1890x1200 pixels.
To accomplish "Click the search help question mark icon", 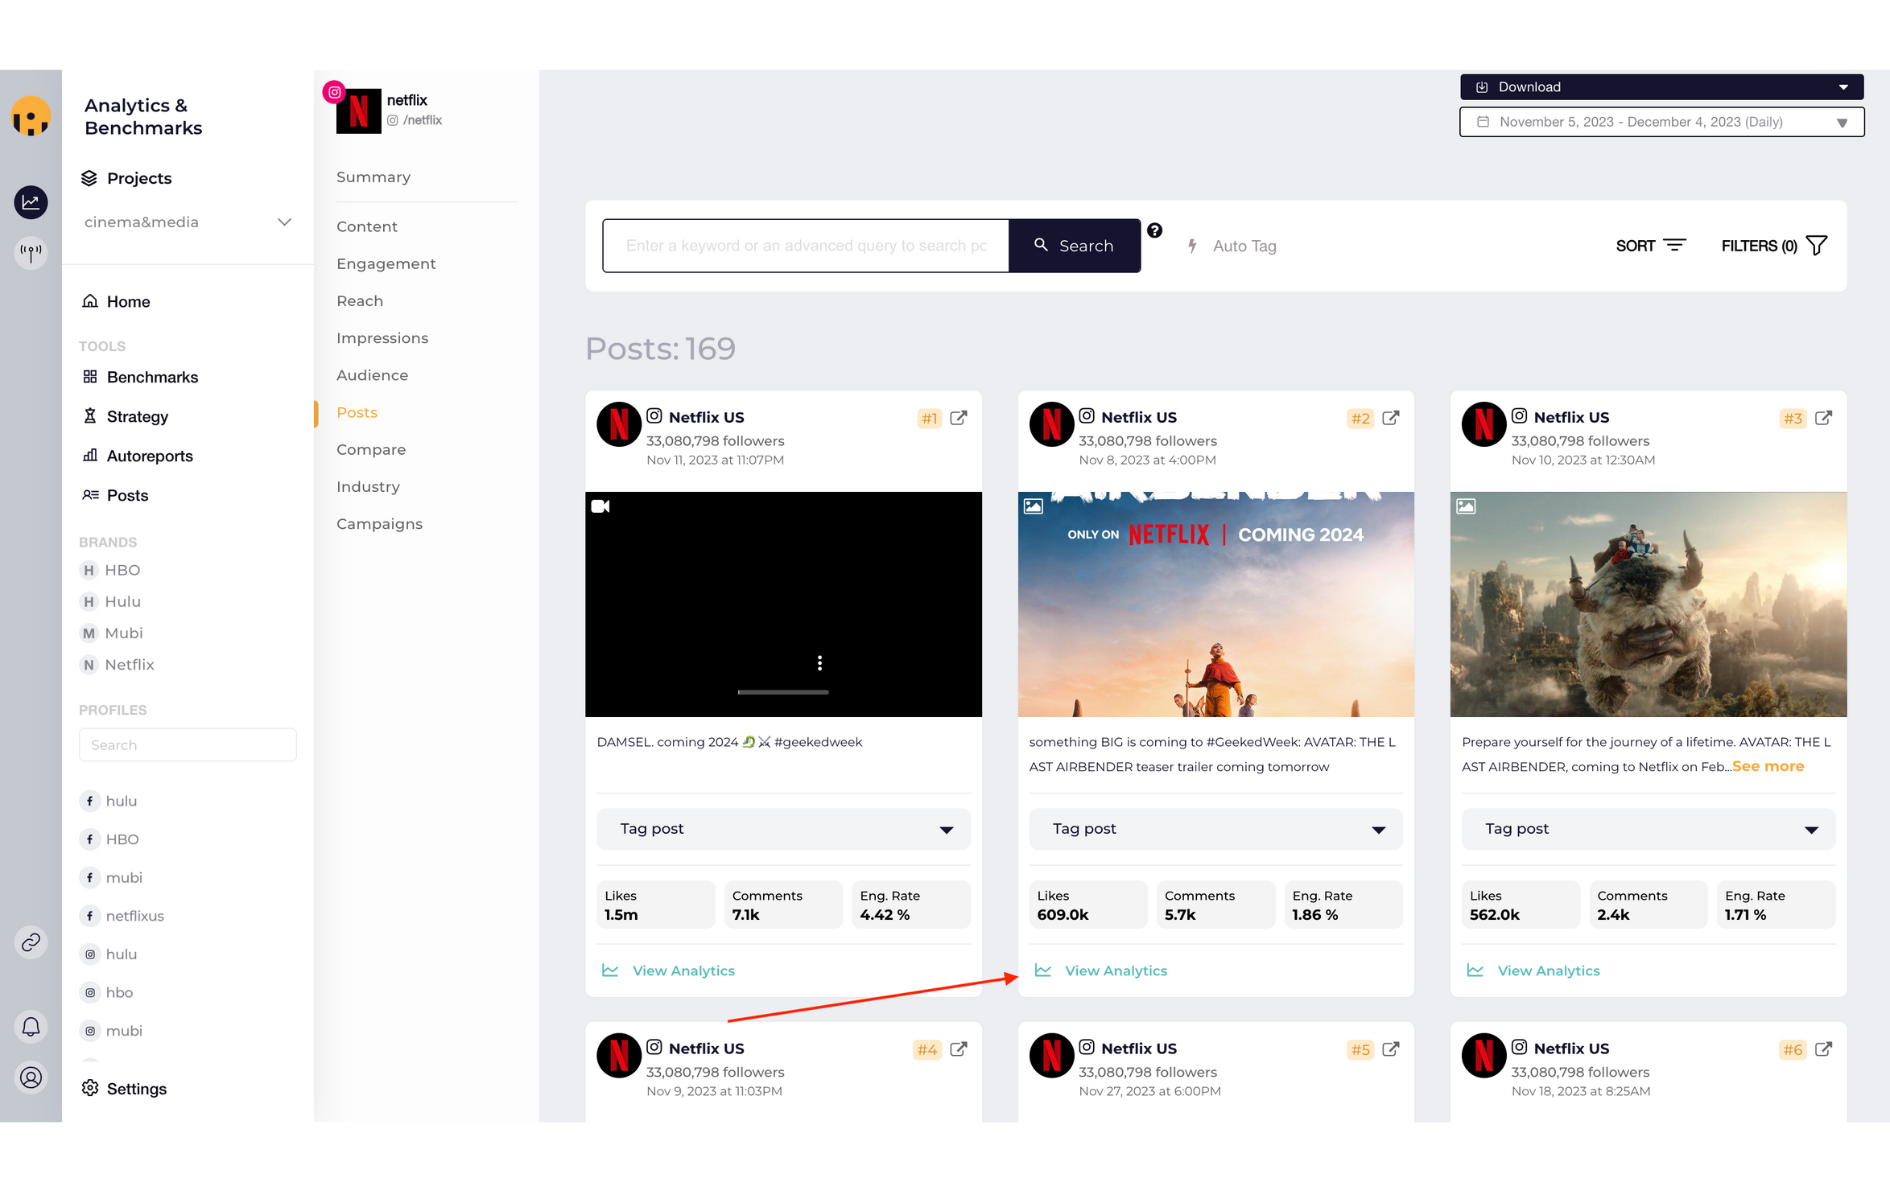I will pos(1155,231).
